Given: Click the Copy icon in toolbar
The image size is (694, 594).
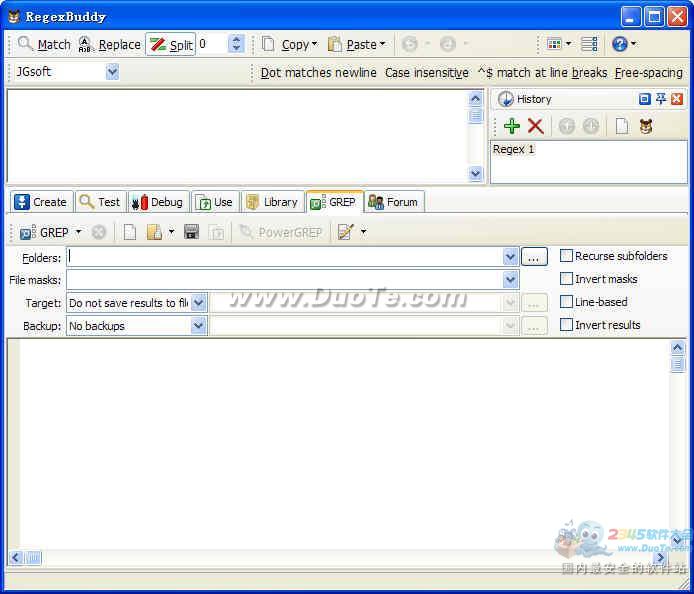Looking at the screenshot, I should point(268,44).
